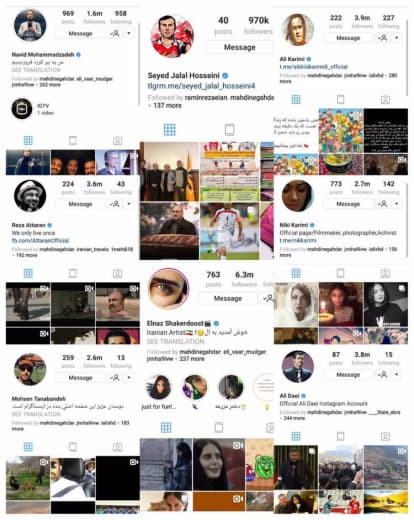Tap follow-person icon on Navid Mohammadzadeh profile
This screenshot has height=520, width=414.
tap(115, 33)
